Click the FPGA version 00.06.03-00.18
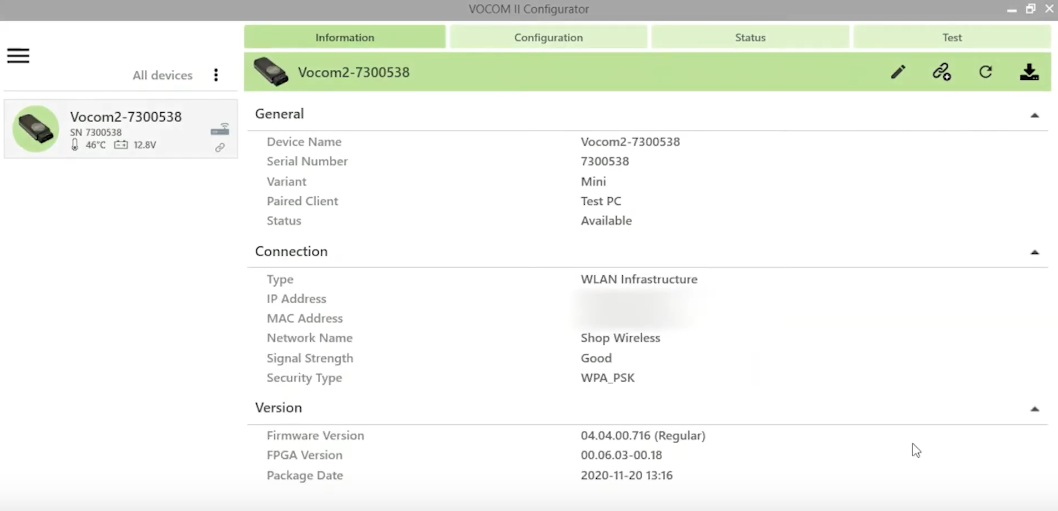 click(621, 455)
